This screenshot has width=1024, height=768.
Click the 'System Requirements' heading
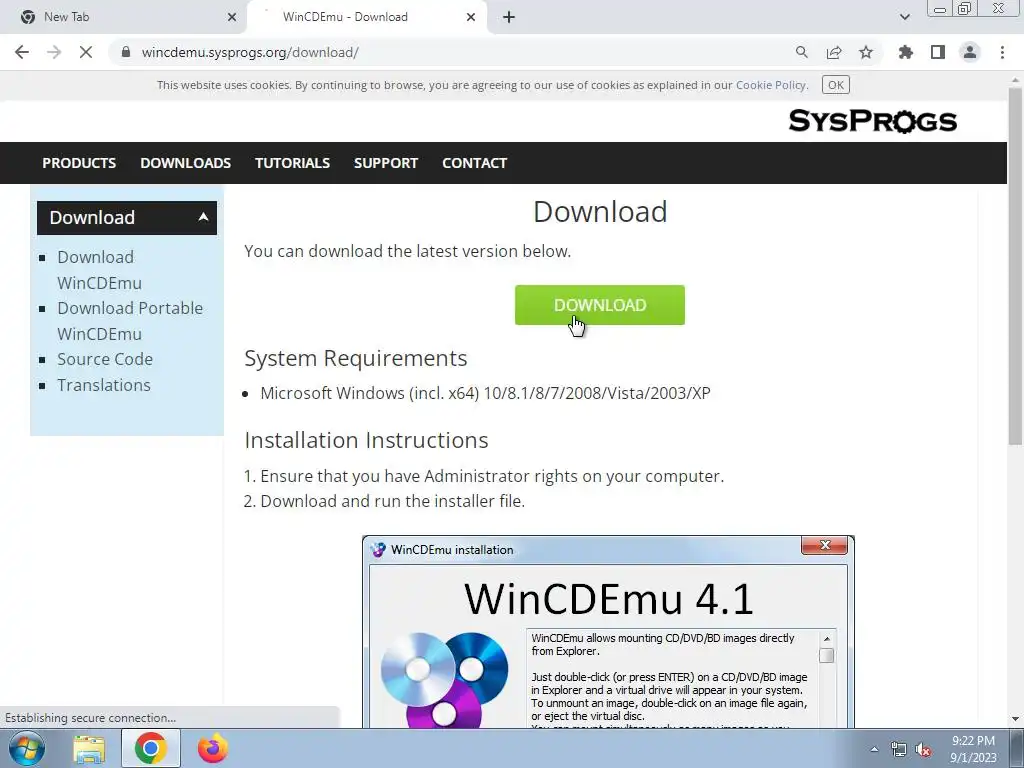pos(356,359)
